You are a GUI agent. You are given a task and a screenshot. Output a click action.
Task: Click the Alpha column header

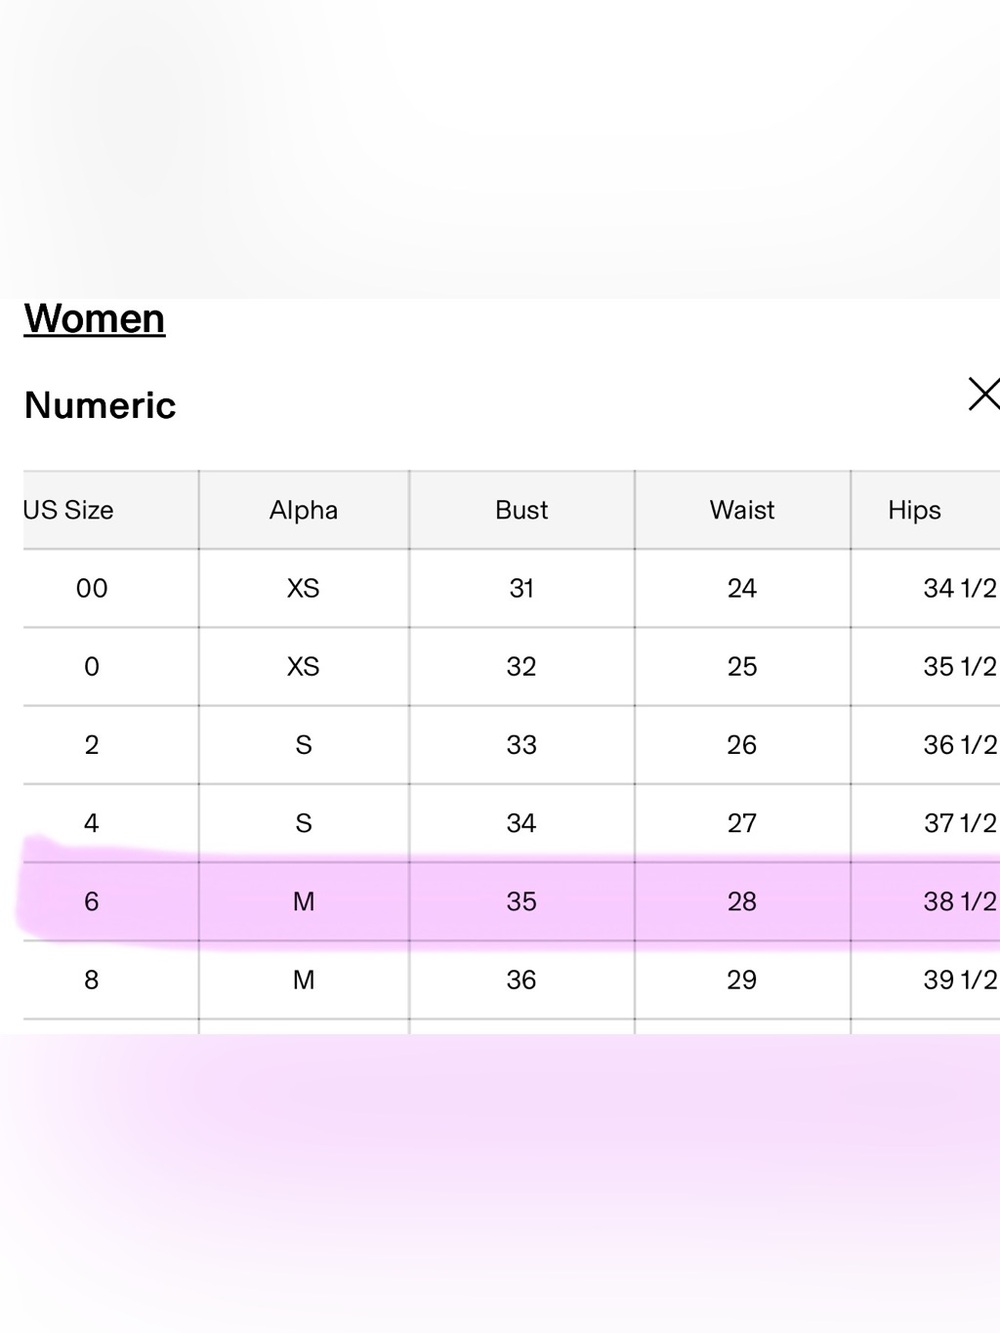pyautogui.click(x=304, y=510)
